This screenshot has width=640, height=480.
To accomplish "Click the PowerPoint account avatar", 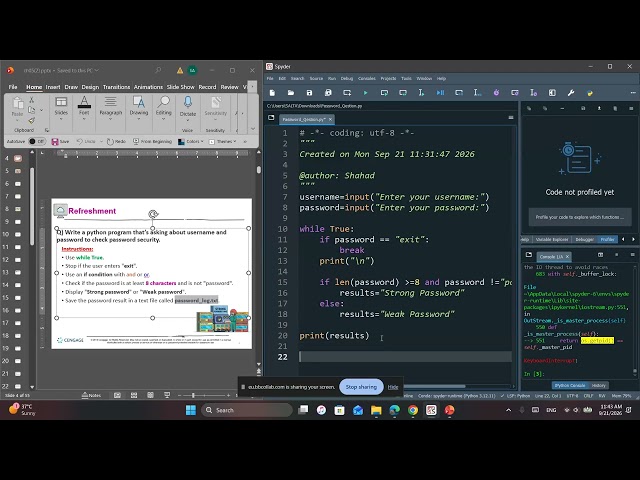I will (192, 71).
